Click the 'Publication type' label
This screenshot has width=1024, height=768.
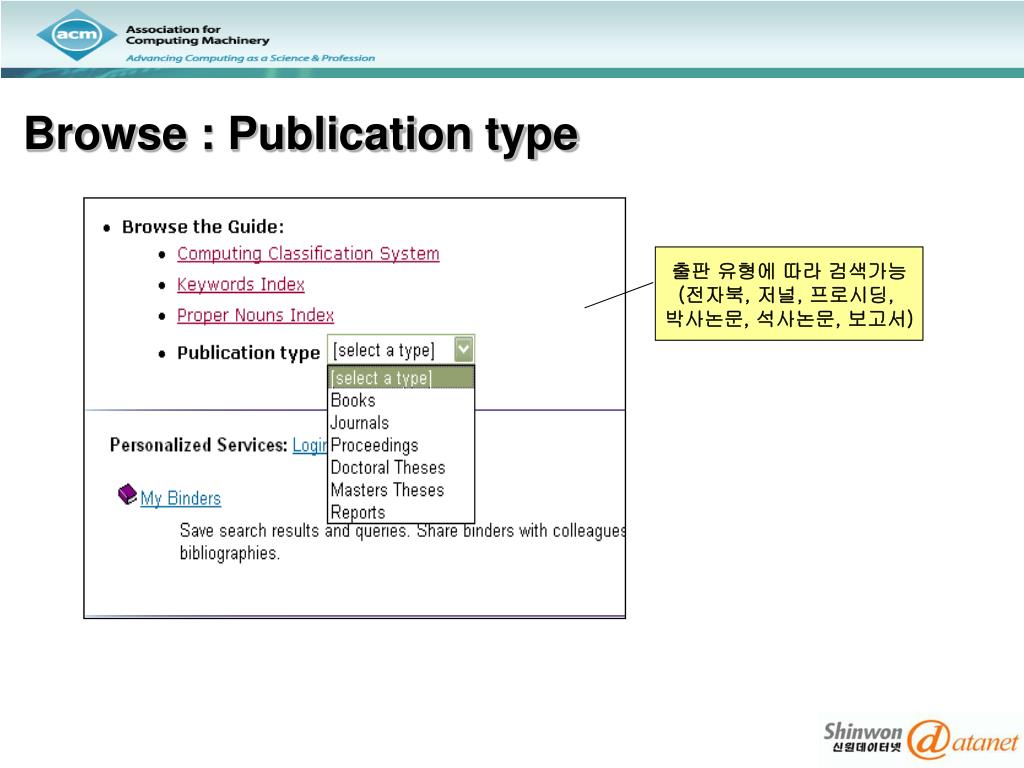pos(248,353)
